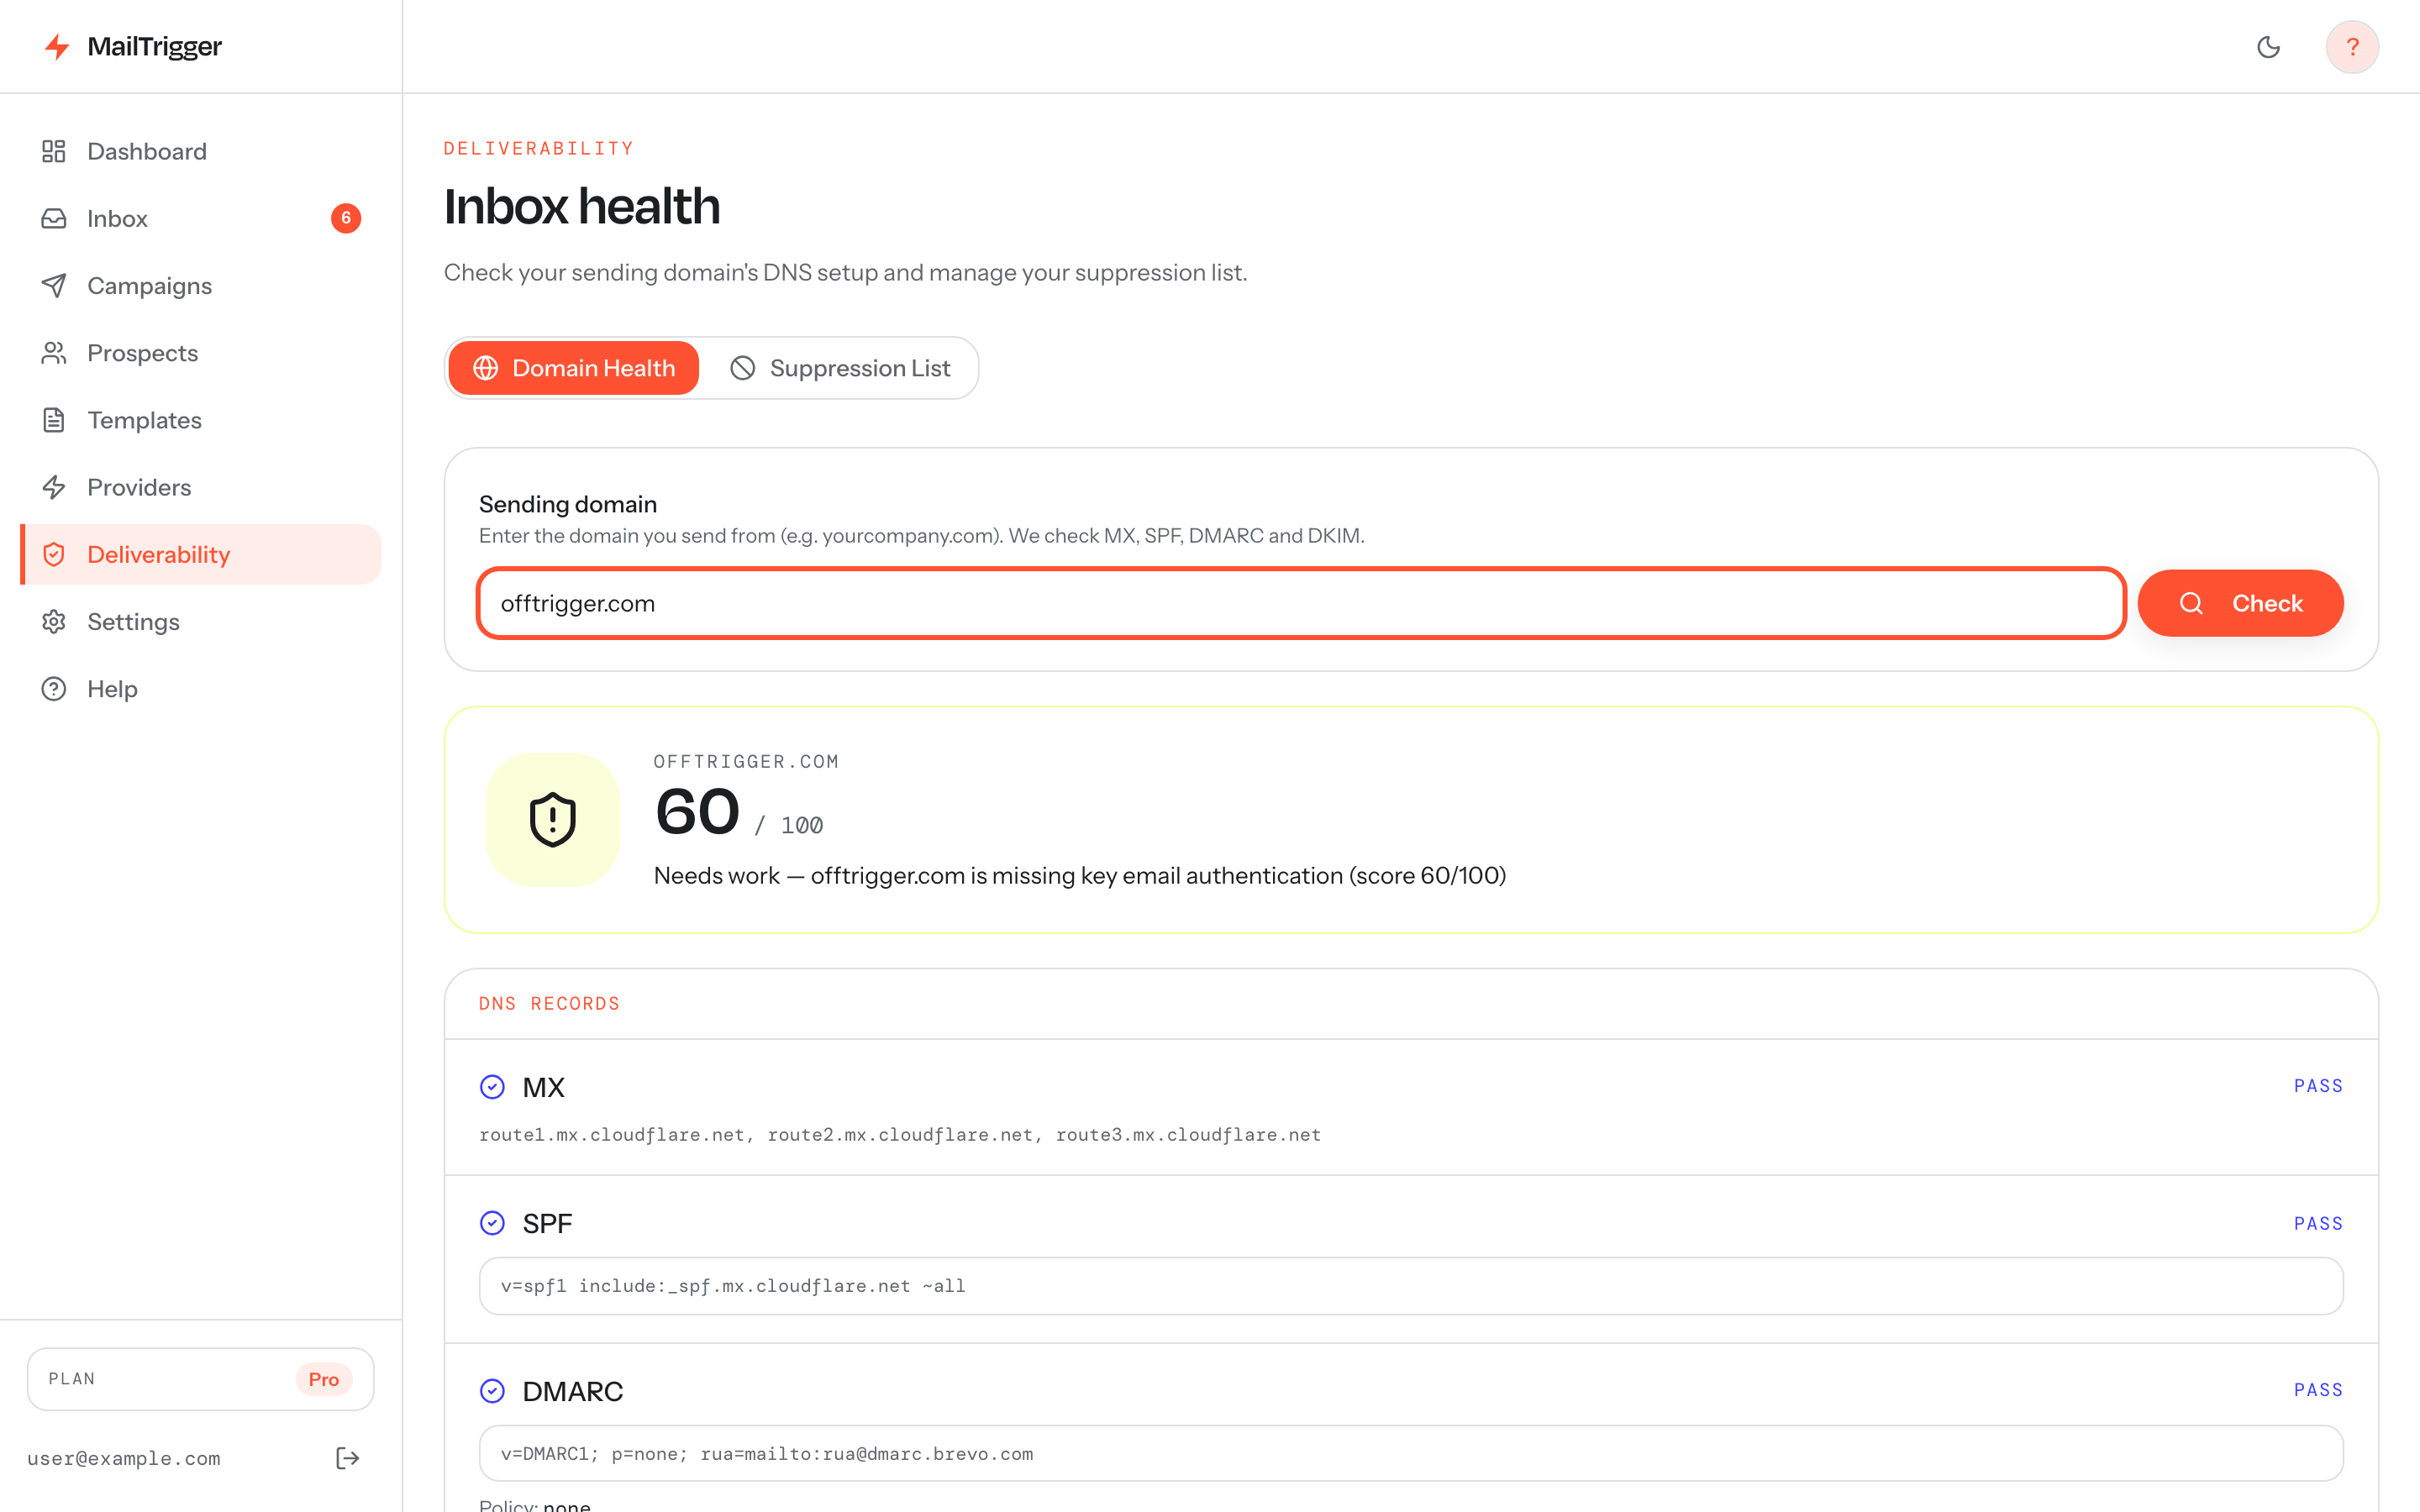Screen dimensions: 2420x1512
Task: Click the Deliverability sidebar item
Action: point(200,554)
